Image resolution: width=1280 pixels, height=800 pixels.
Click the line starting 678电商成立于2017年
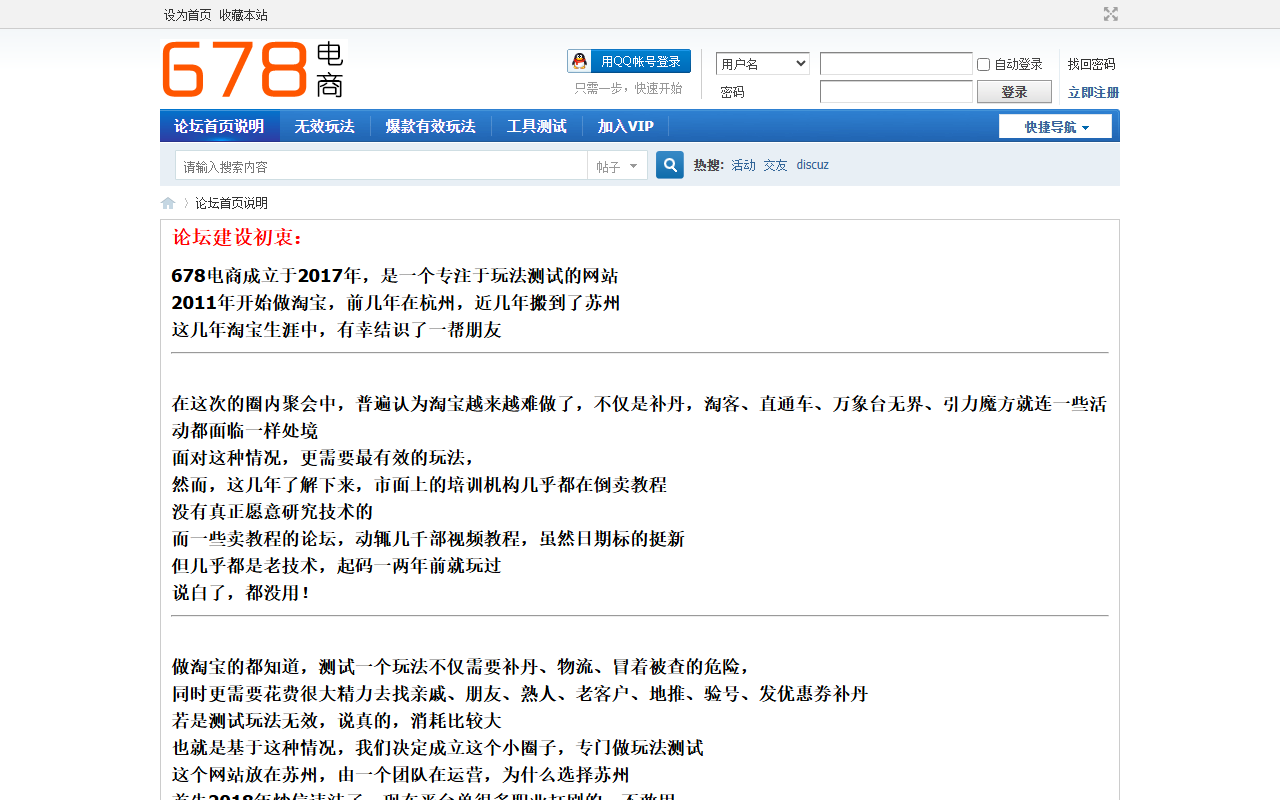(395, 276)
